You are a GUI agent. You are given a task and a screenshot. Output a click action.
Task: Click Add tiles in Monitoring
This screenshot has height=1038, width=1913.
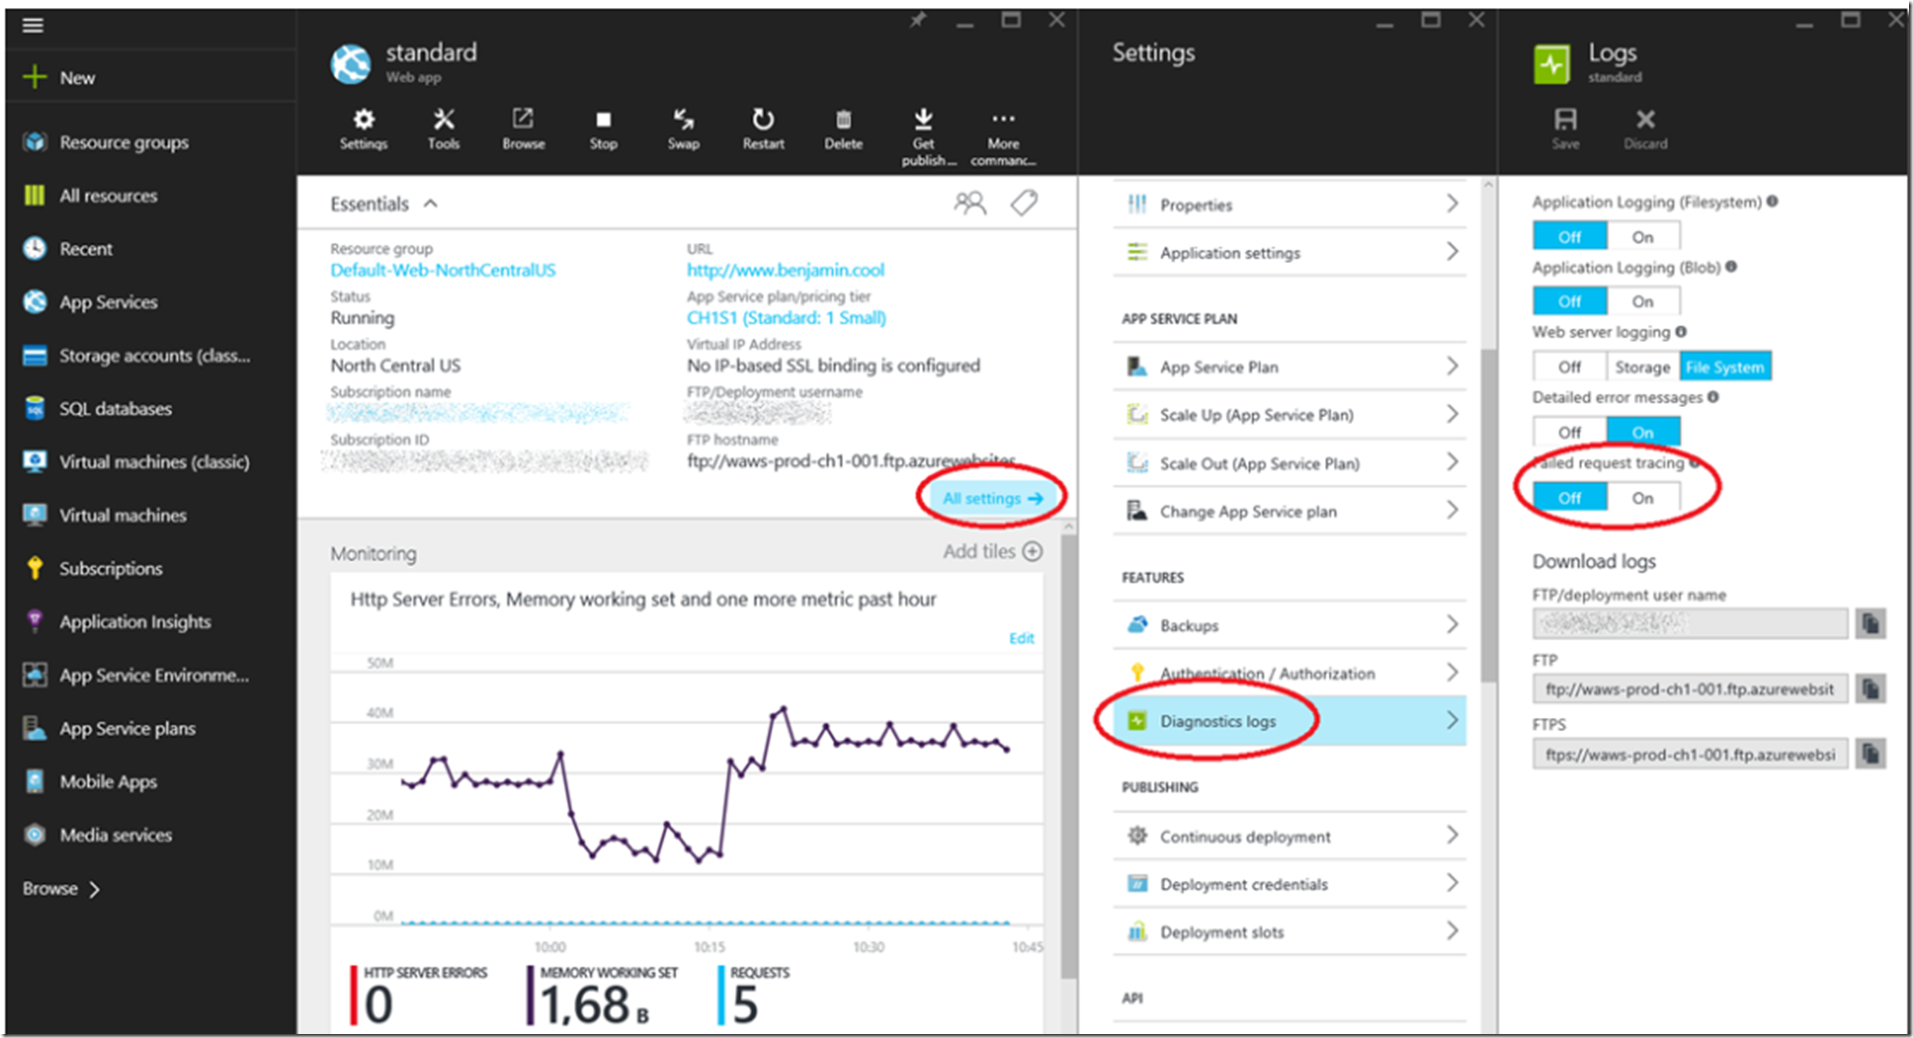click(x=992, y=551)
